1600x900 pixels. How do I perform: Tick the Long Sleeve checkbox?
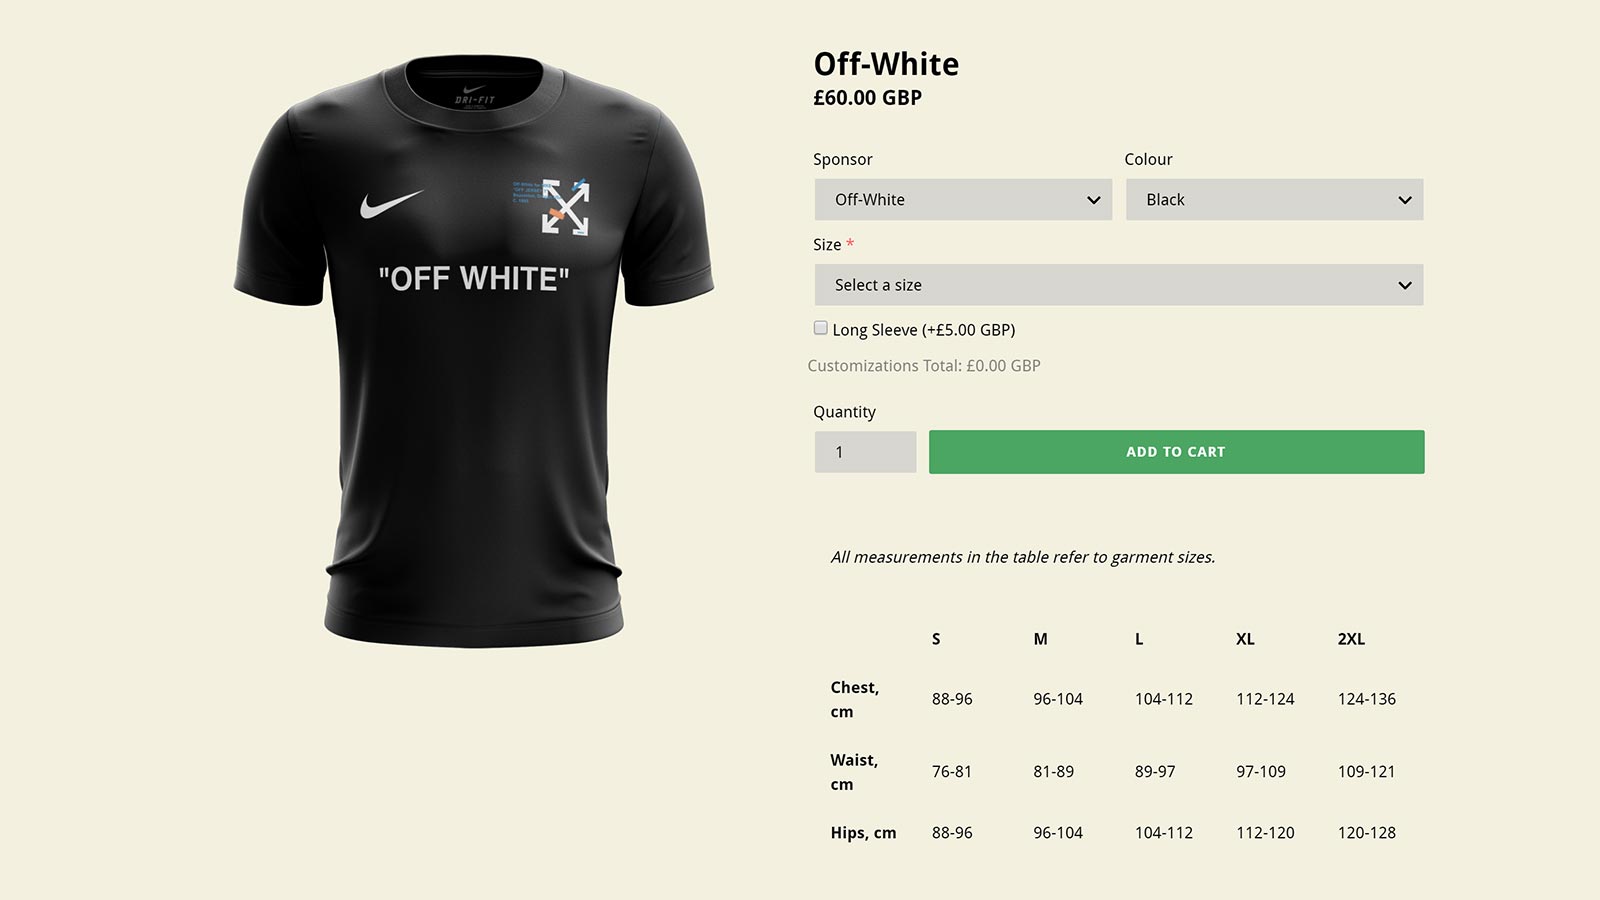pos(821,328)
